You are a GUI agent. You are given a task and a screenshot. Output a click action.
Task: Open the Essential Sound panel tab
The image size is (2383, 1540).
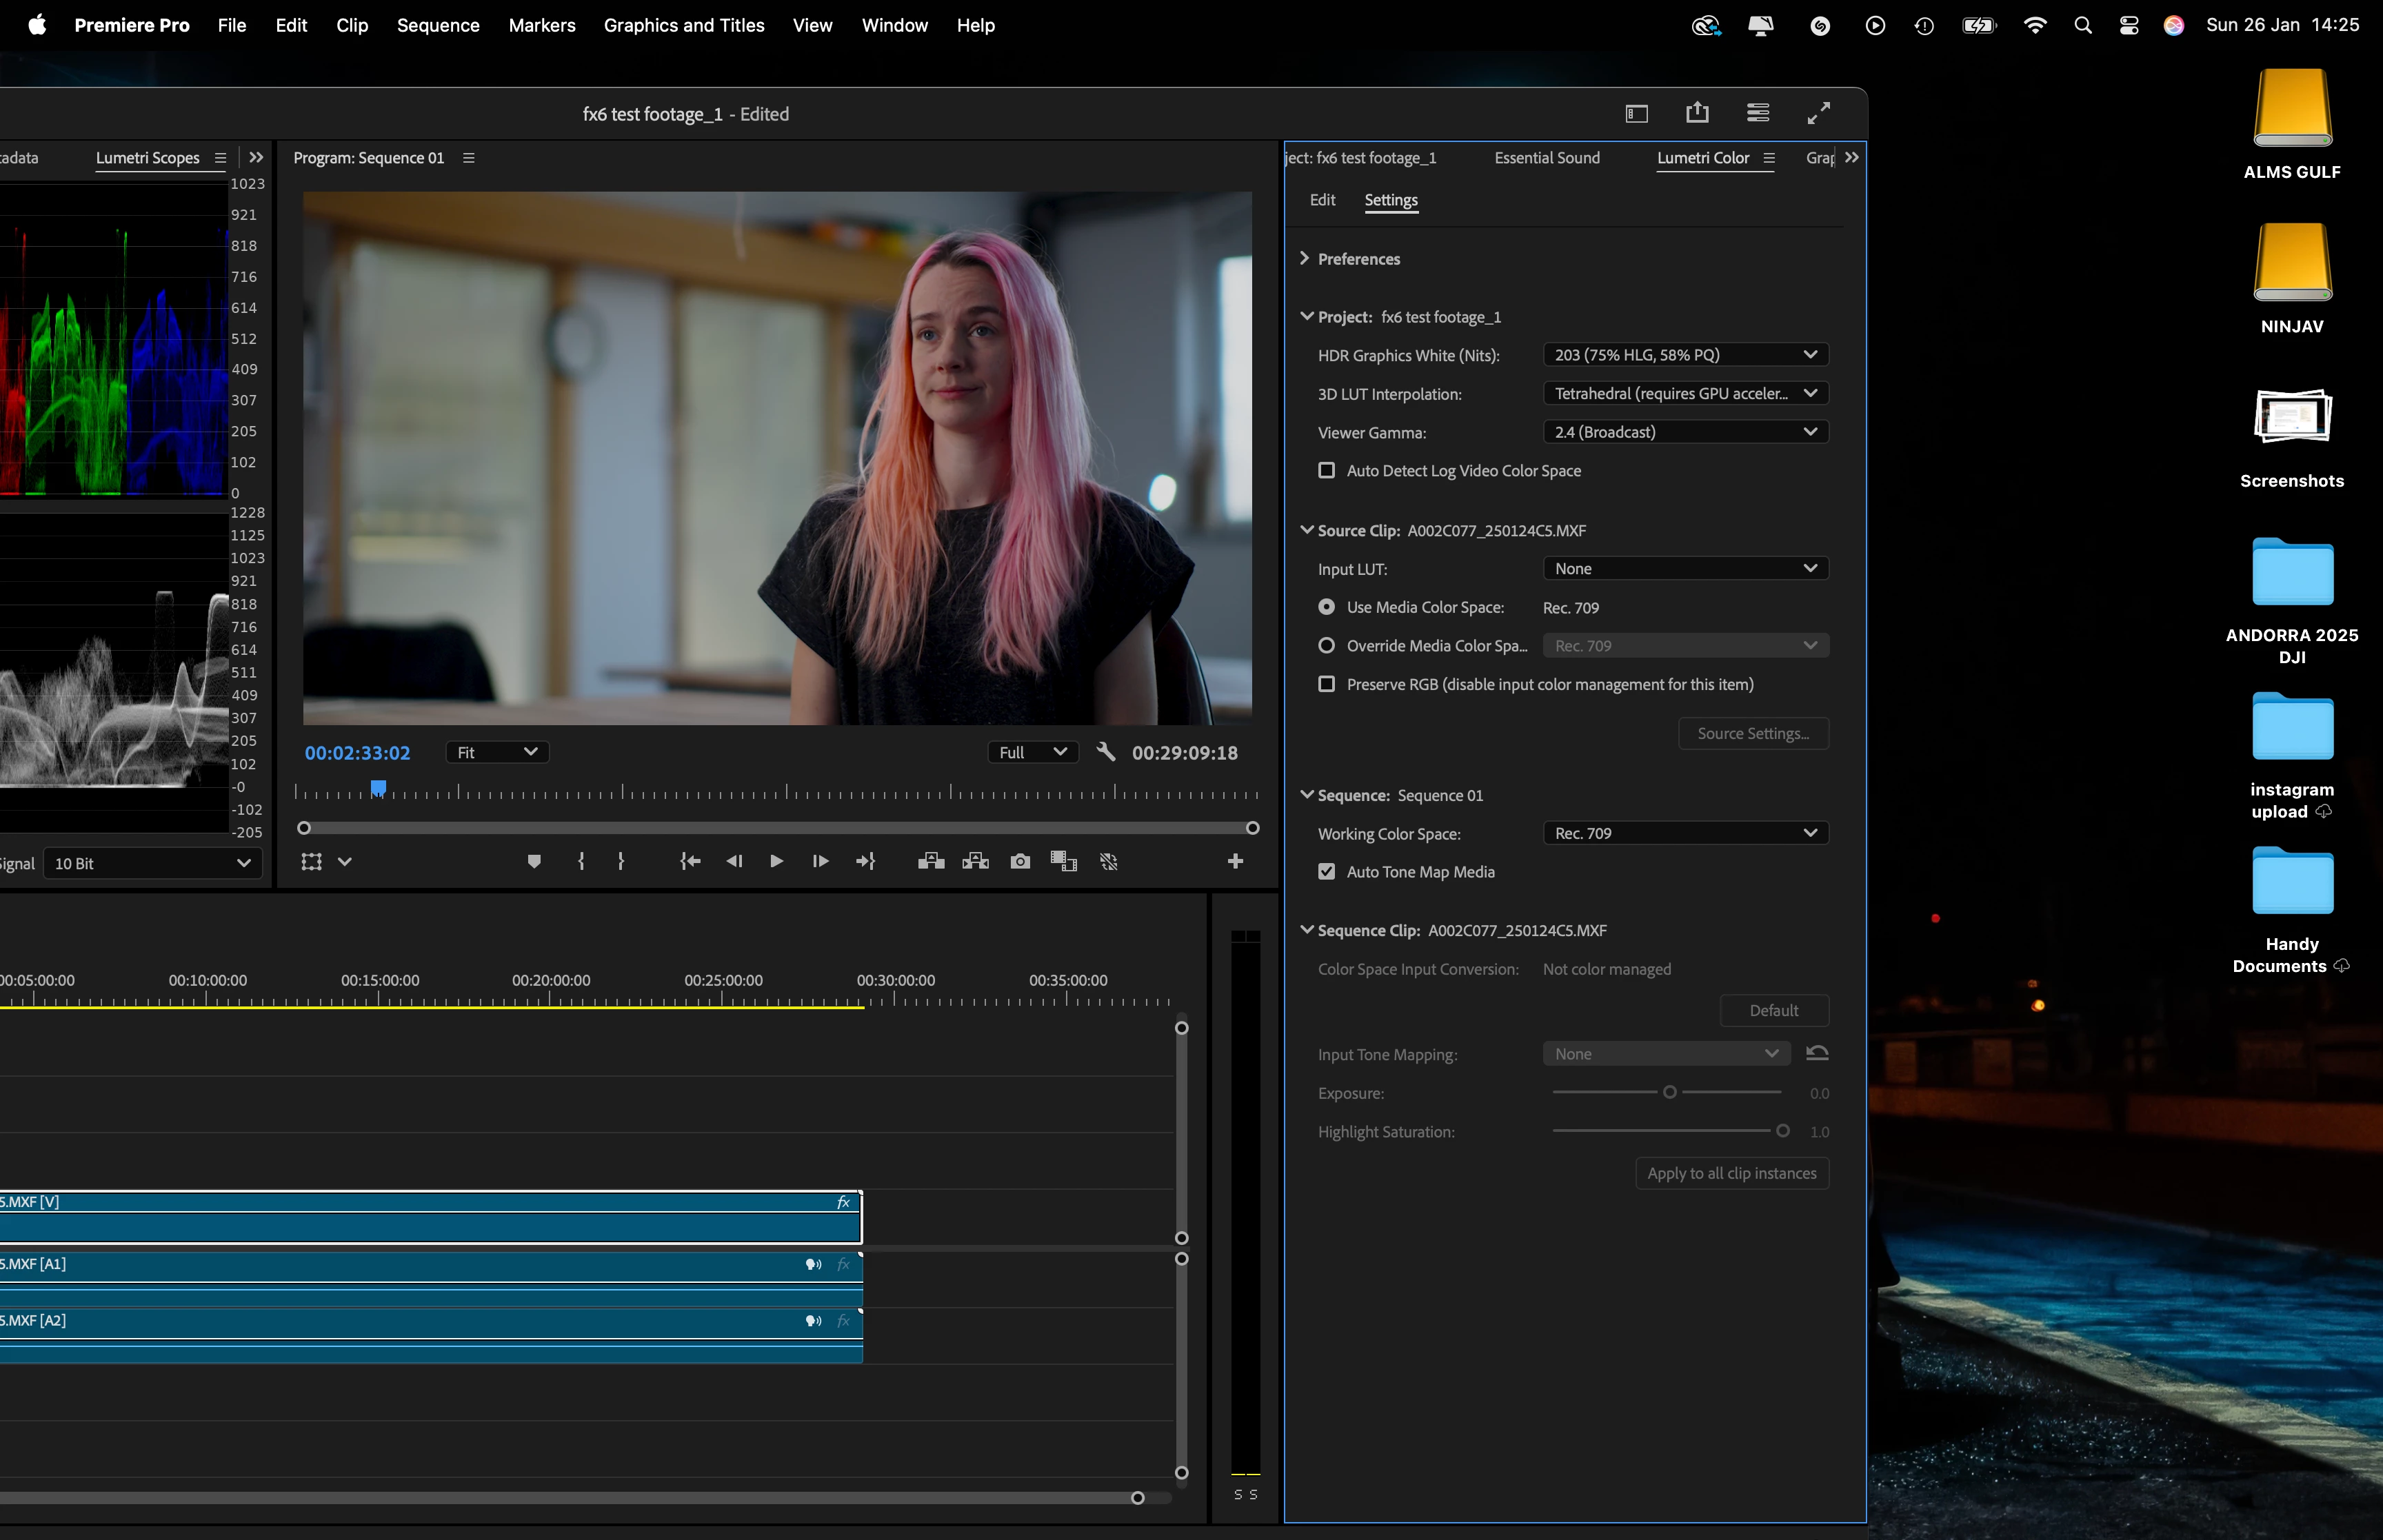tap(1546, 158)
